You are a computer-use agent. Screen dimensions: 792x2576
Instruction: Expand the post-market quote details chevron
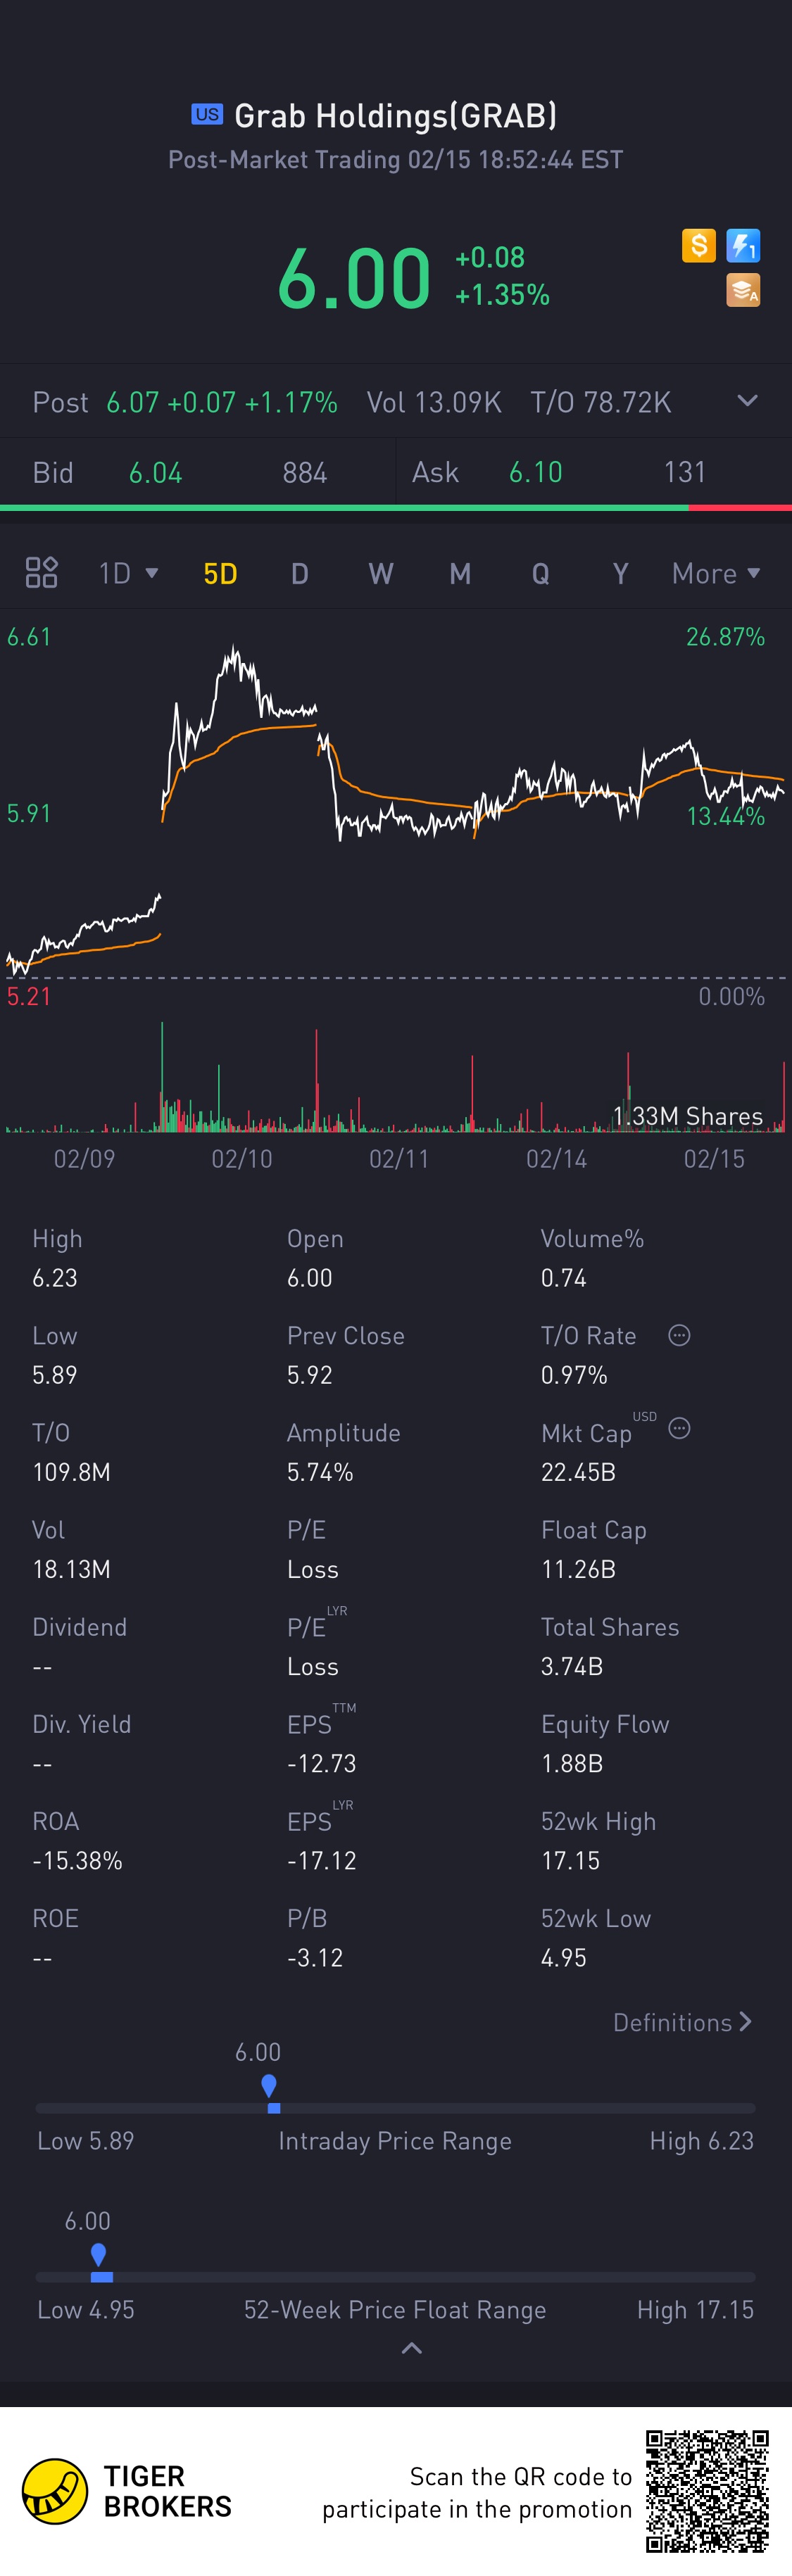tap(747, 401)
